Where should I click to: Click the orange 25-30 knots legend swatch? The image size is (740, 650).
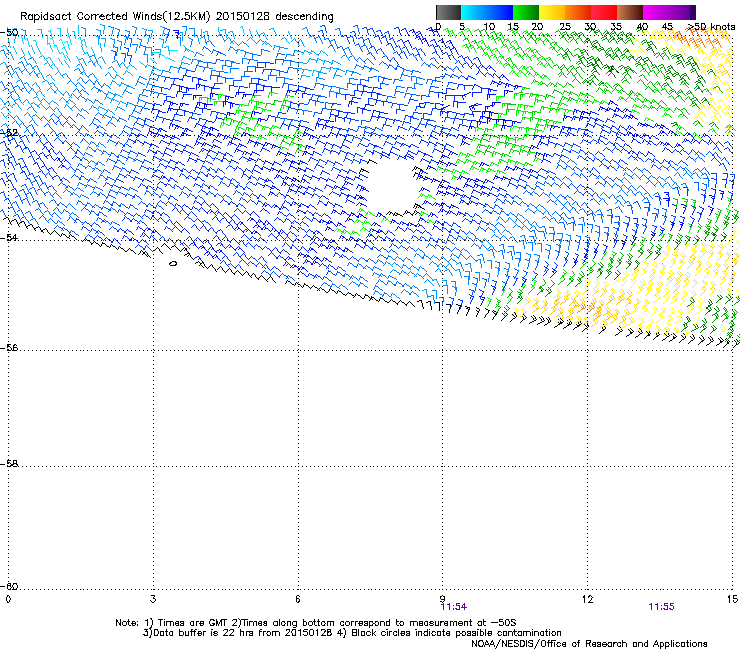click(578, 12)
